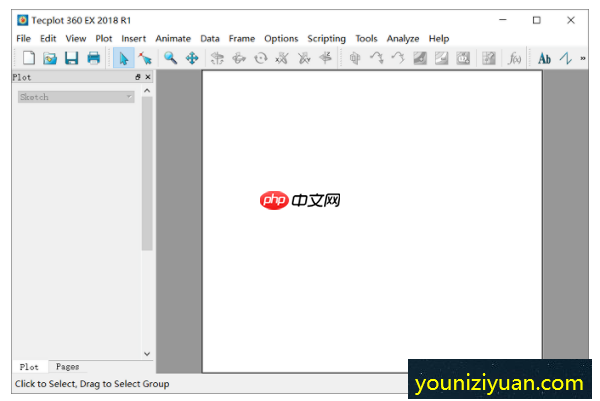600x401 pixels.
Task: Open the Data menu
Action: coord(210,39)
